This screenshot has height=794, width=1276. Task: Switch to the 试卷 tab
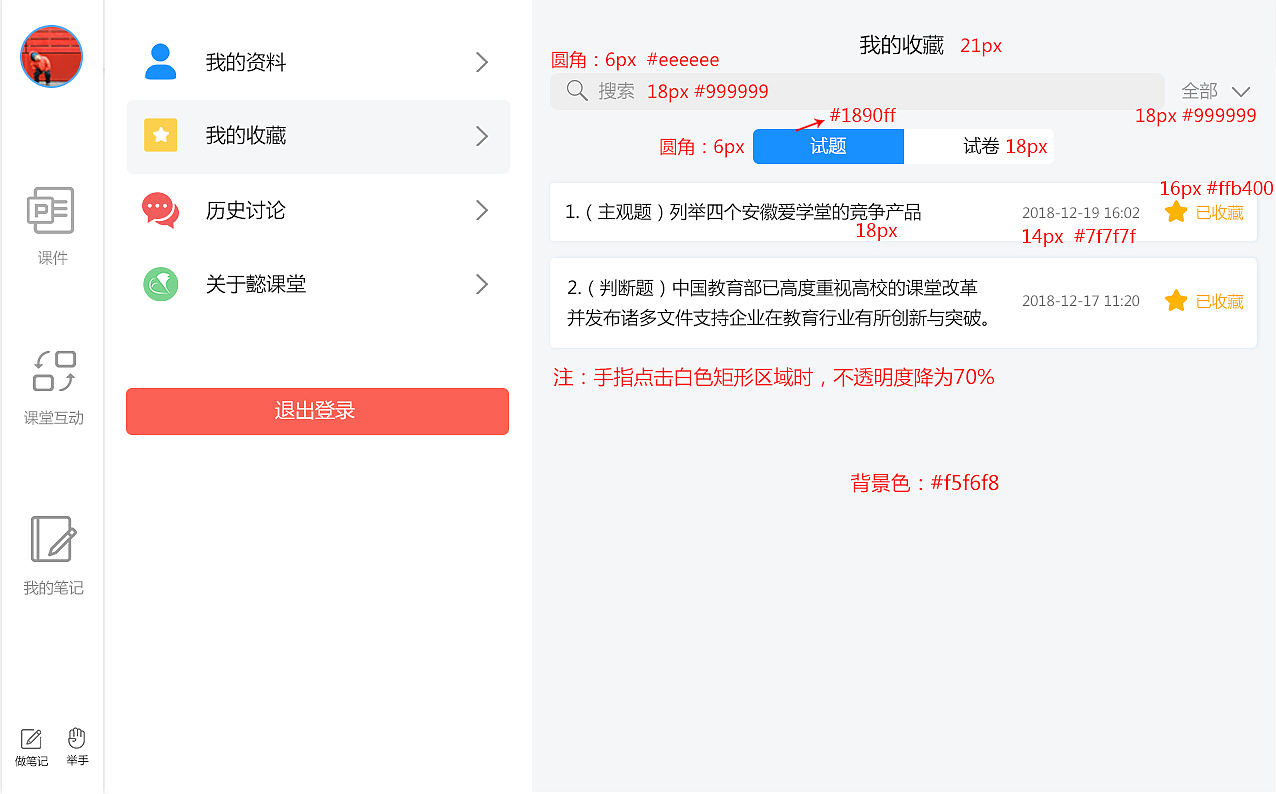(x=978, y=146)
